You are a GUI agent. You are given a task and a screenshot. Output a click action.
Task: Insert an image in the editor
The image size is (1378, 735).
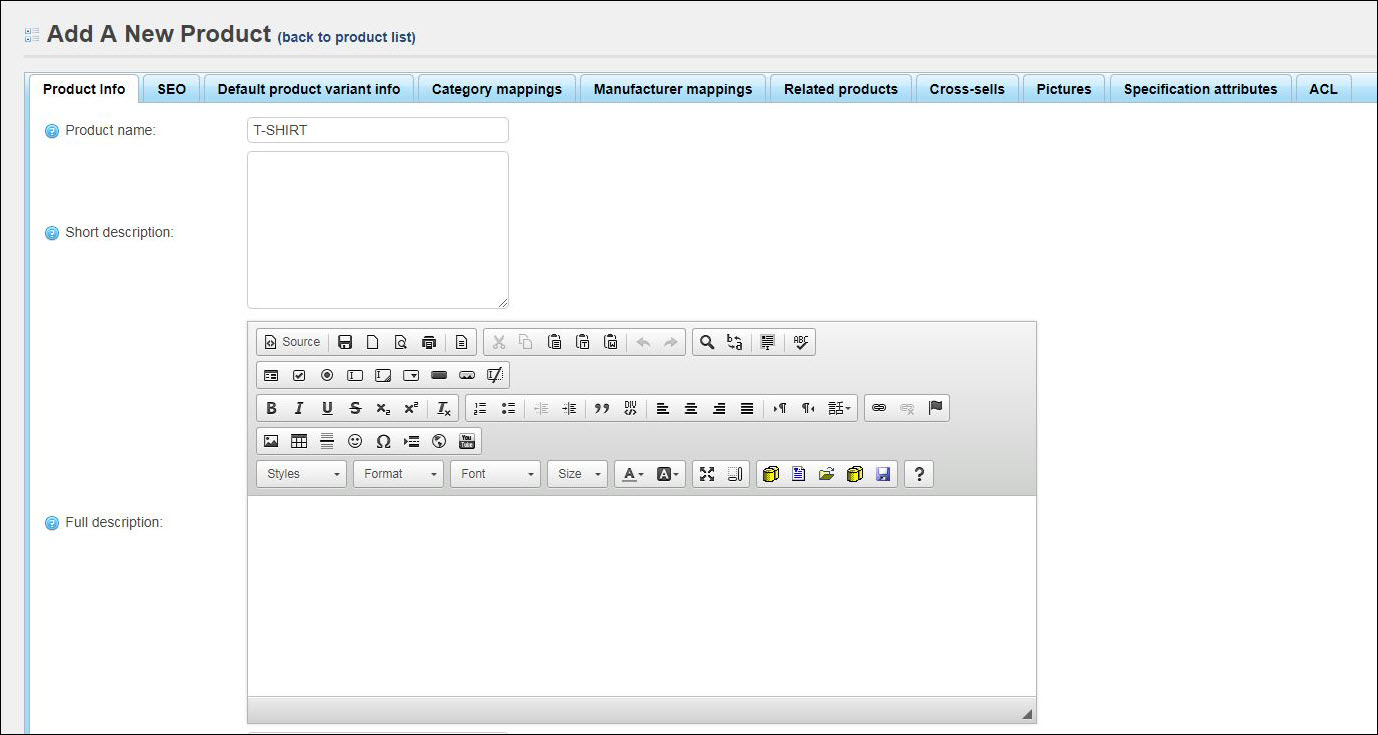click(271, 441)
